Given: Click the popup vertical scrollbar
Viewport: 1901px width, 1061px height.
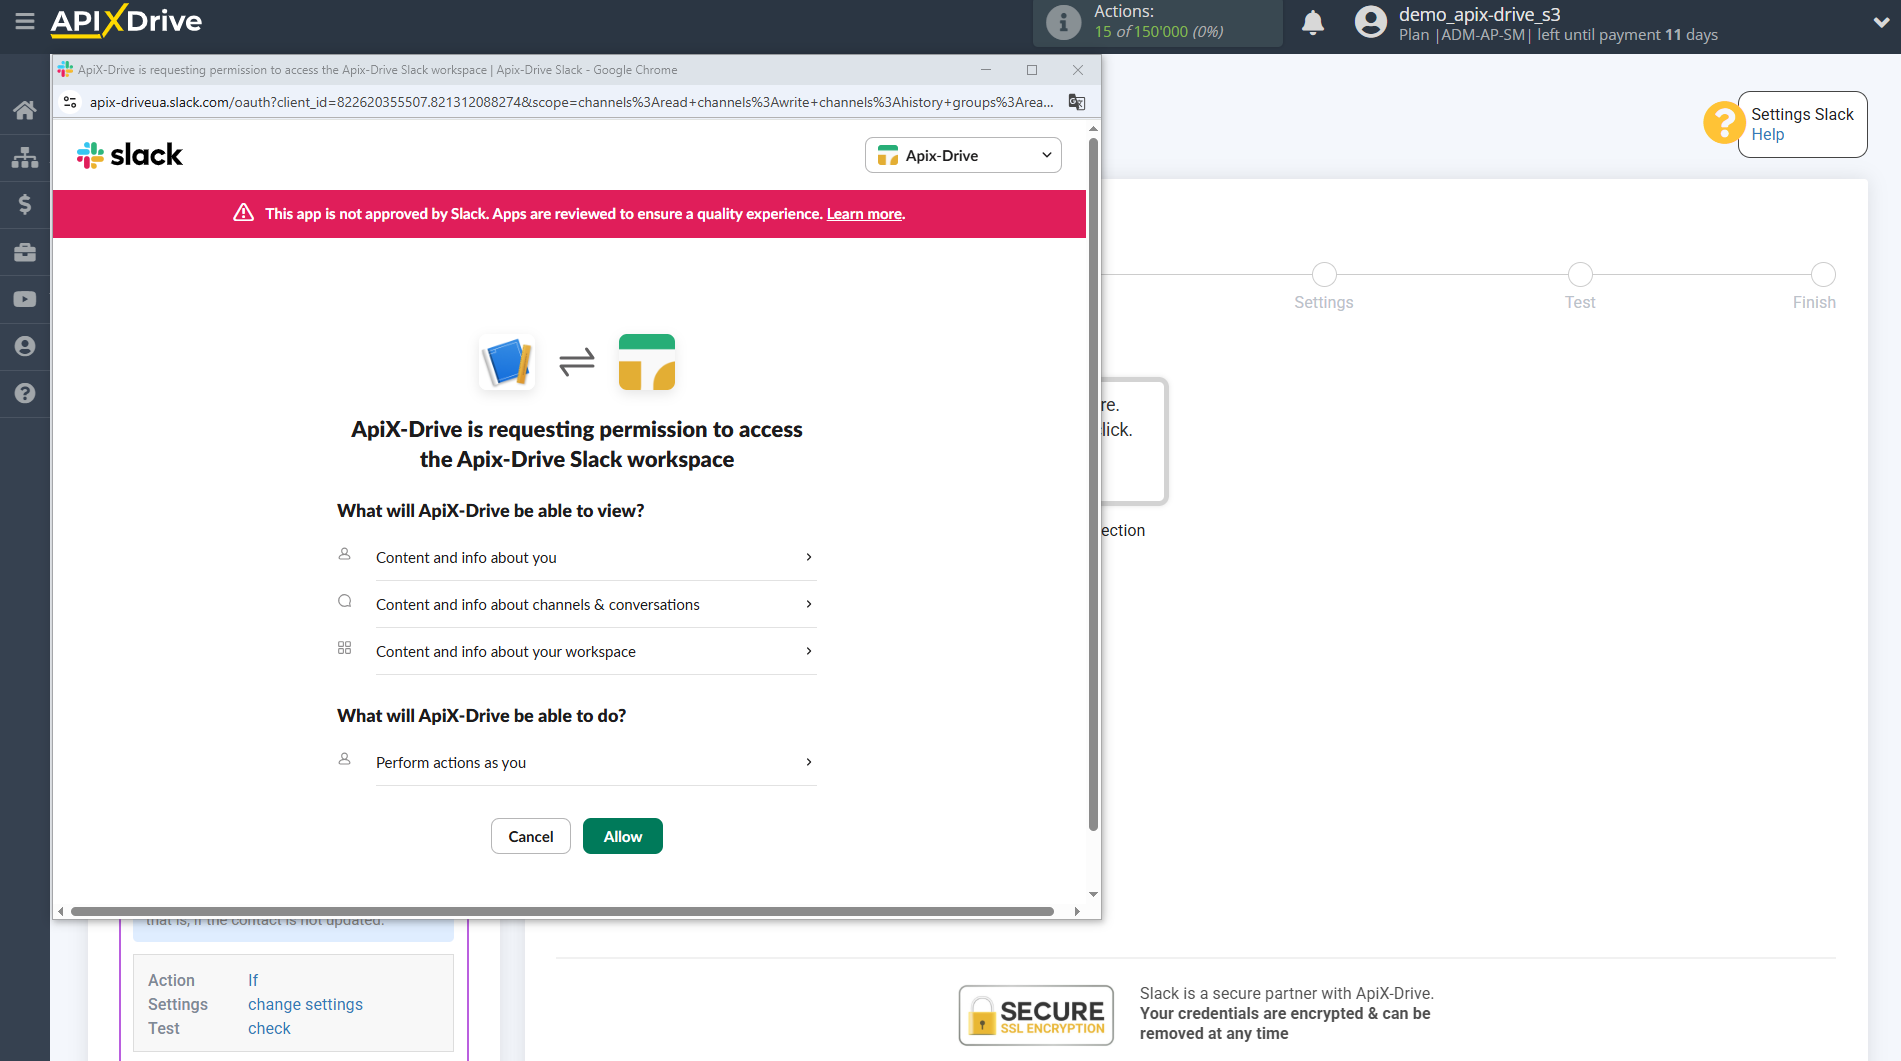Looking at the screenshot, I should [1093, 485].
